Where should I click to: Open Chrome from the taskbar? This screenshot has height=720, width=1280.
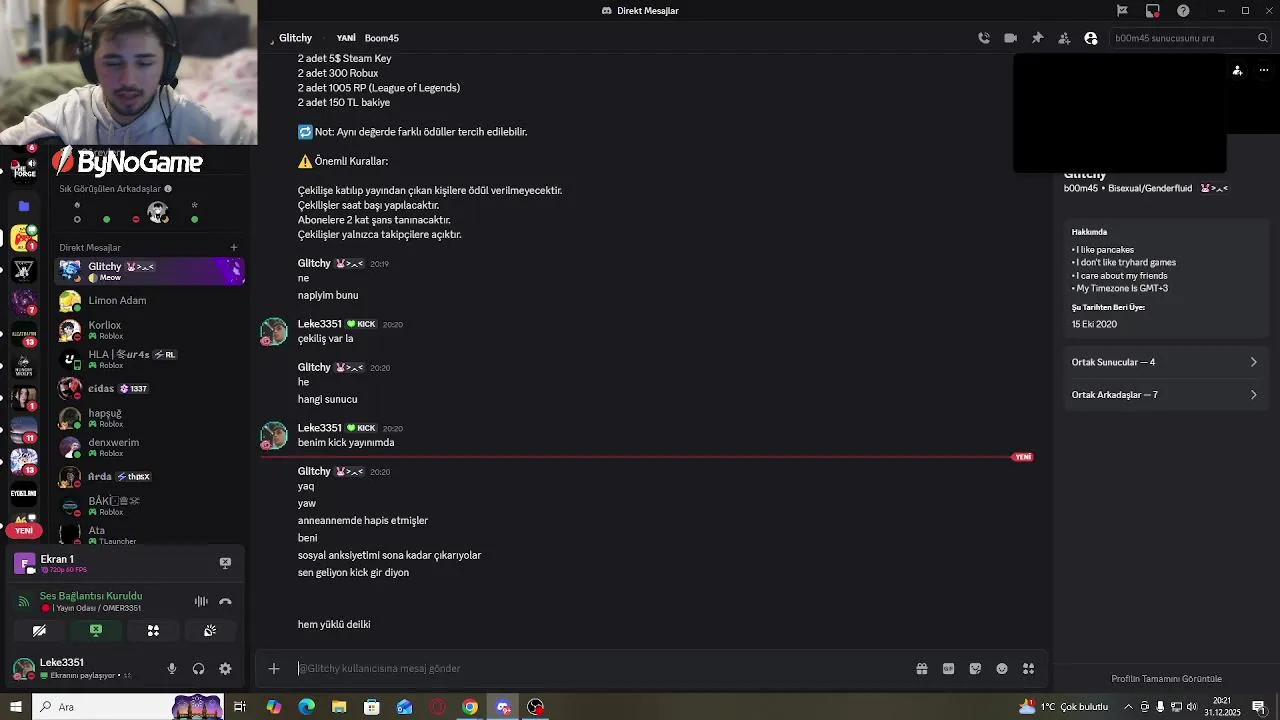470,707
